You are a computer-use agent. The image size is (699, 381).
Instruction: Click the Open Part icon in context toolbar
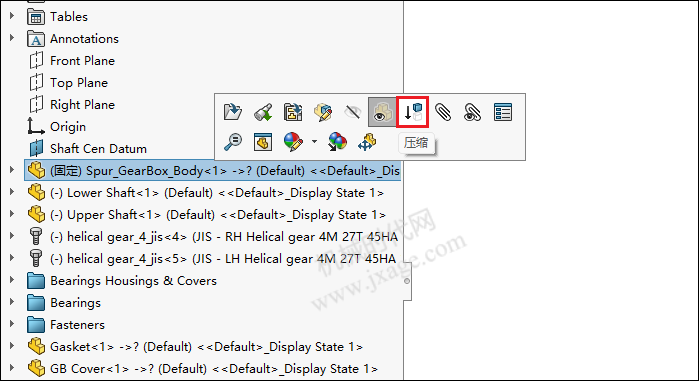tap(233, 112)
